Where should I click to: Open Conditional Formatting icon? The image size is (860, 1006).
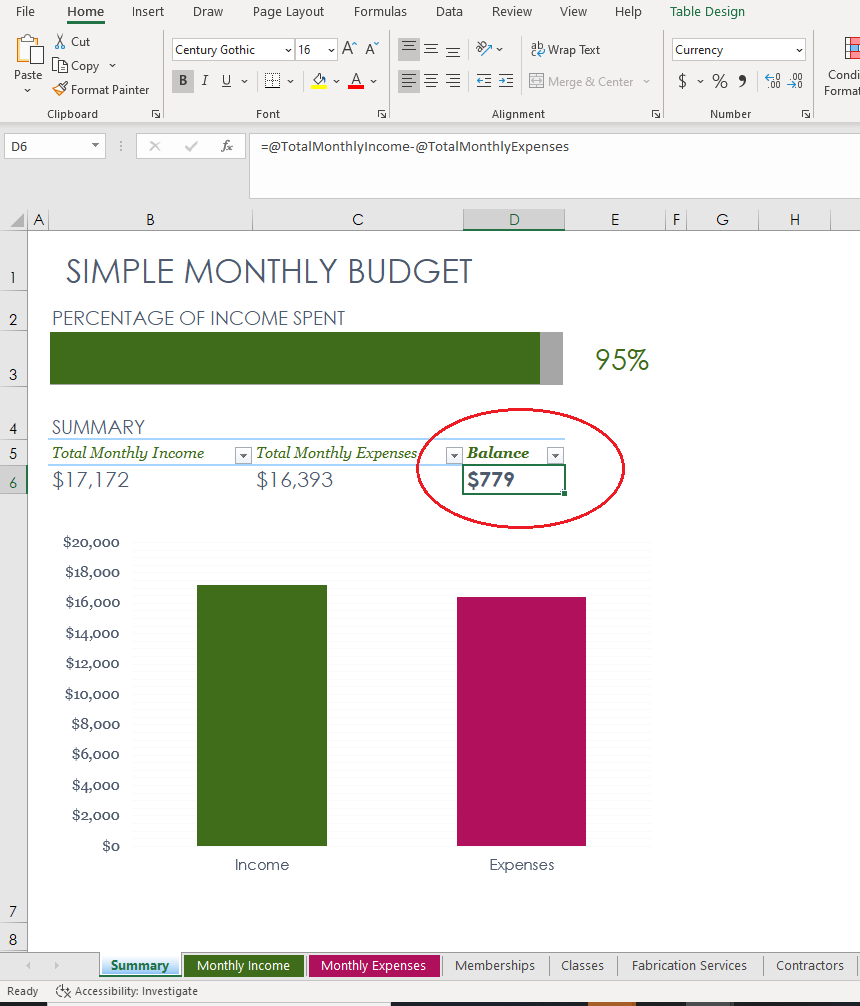(850, 49)
